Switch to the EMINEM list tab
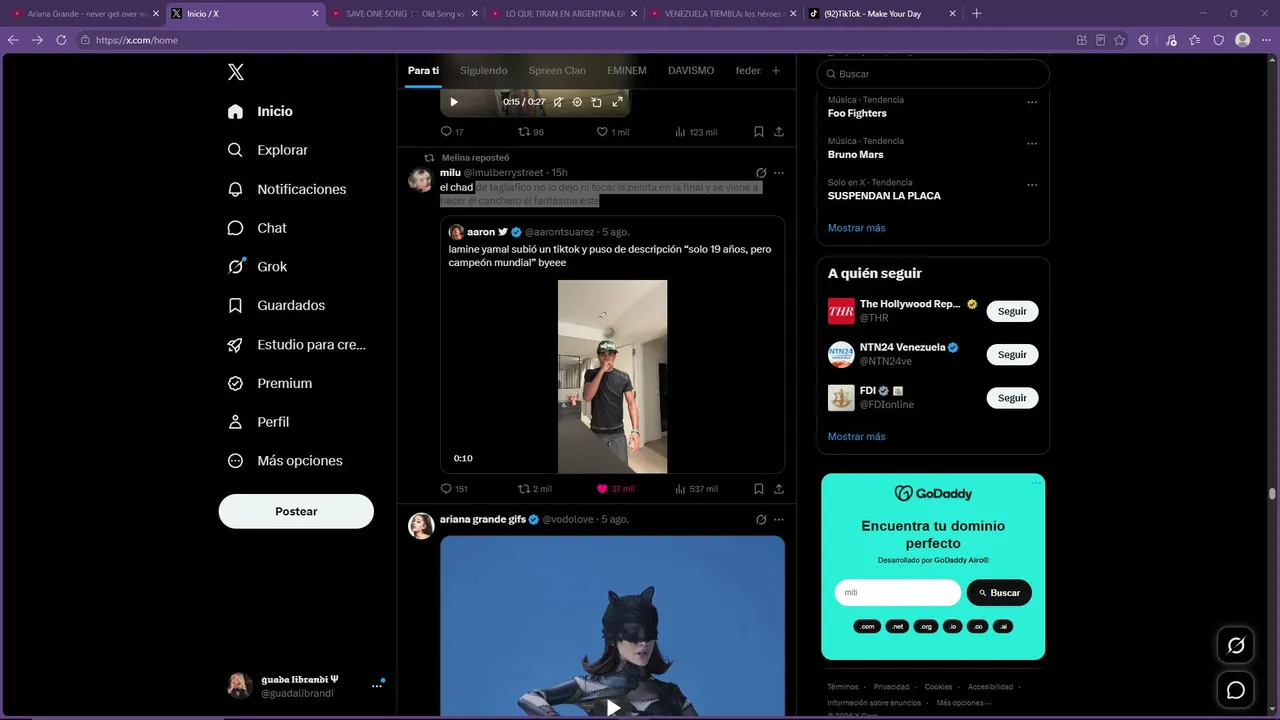The width and height of the screenshot is (1280, 720). 627,71
